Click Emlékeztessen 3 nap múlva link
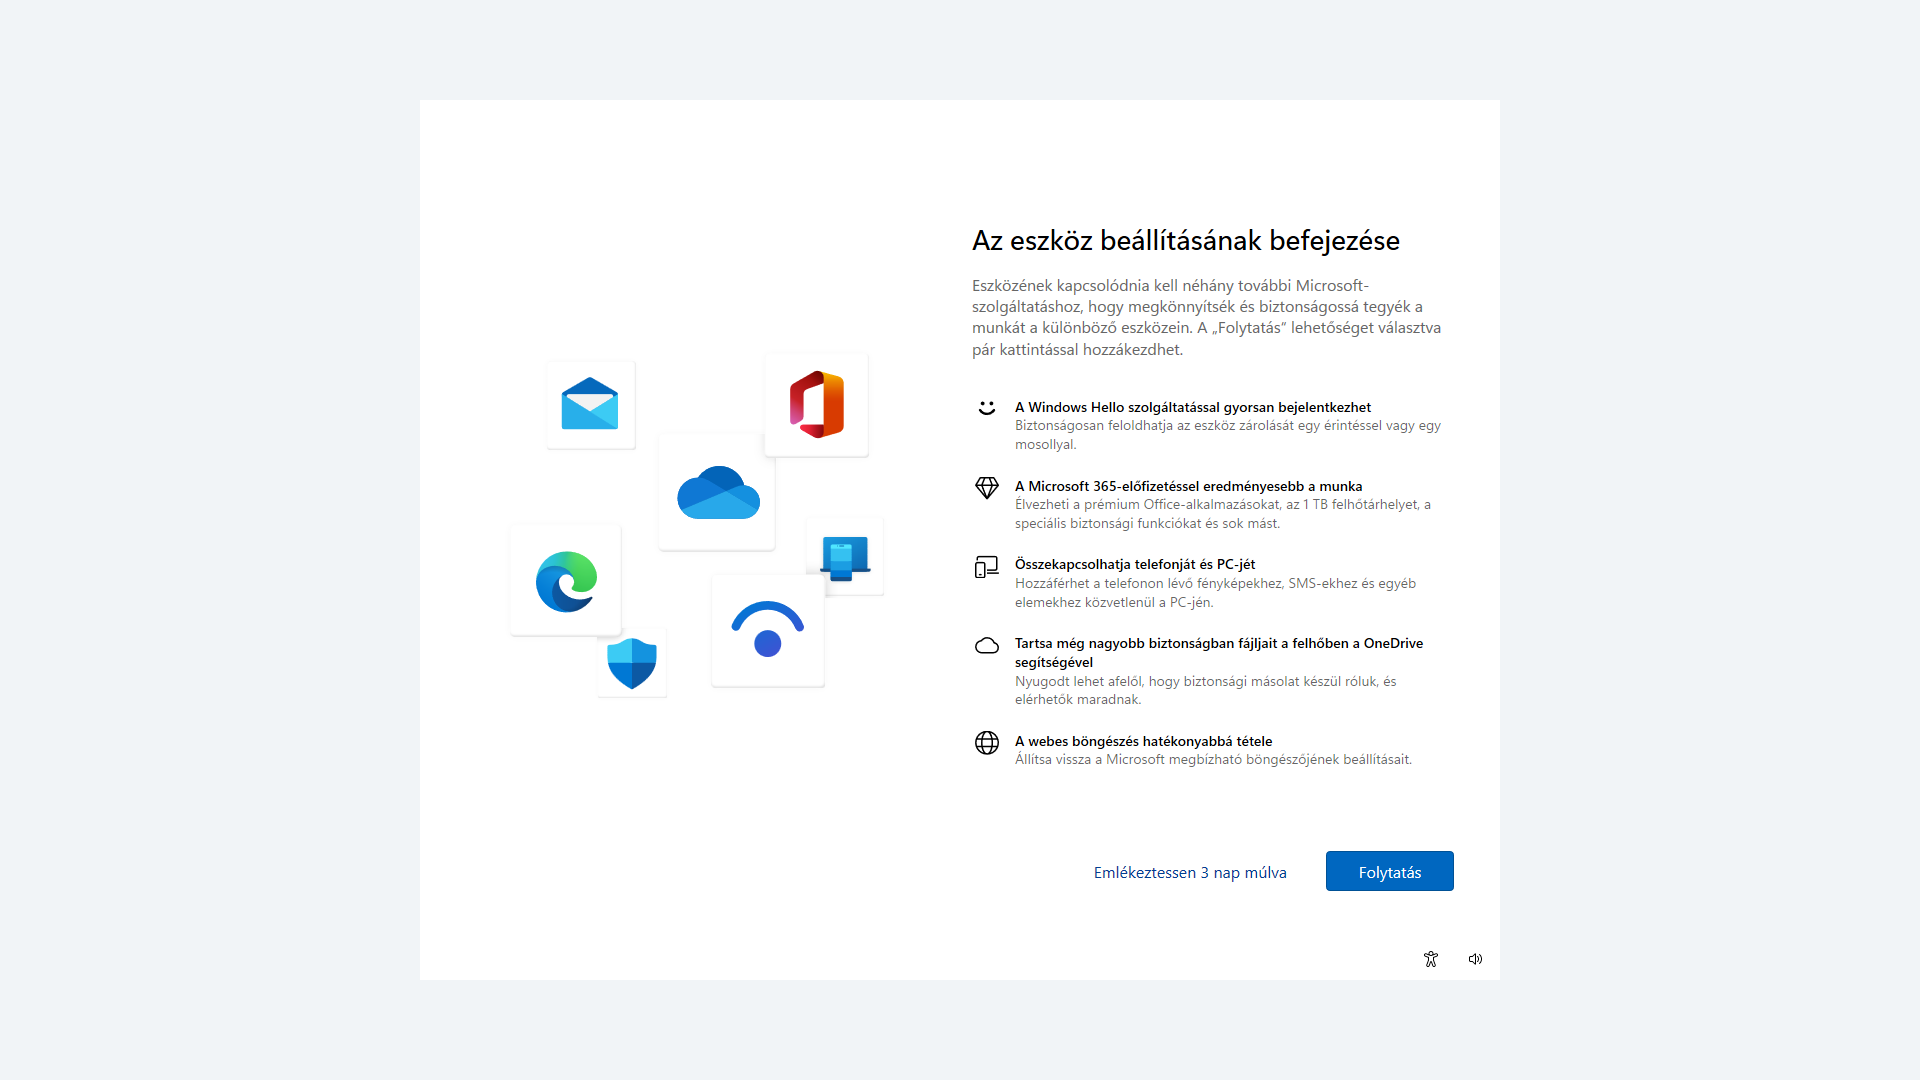 point(1190,872)
